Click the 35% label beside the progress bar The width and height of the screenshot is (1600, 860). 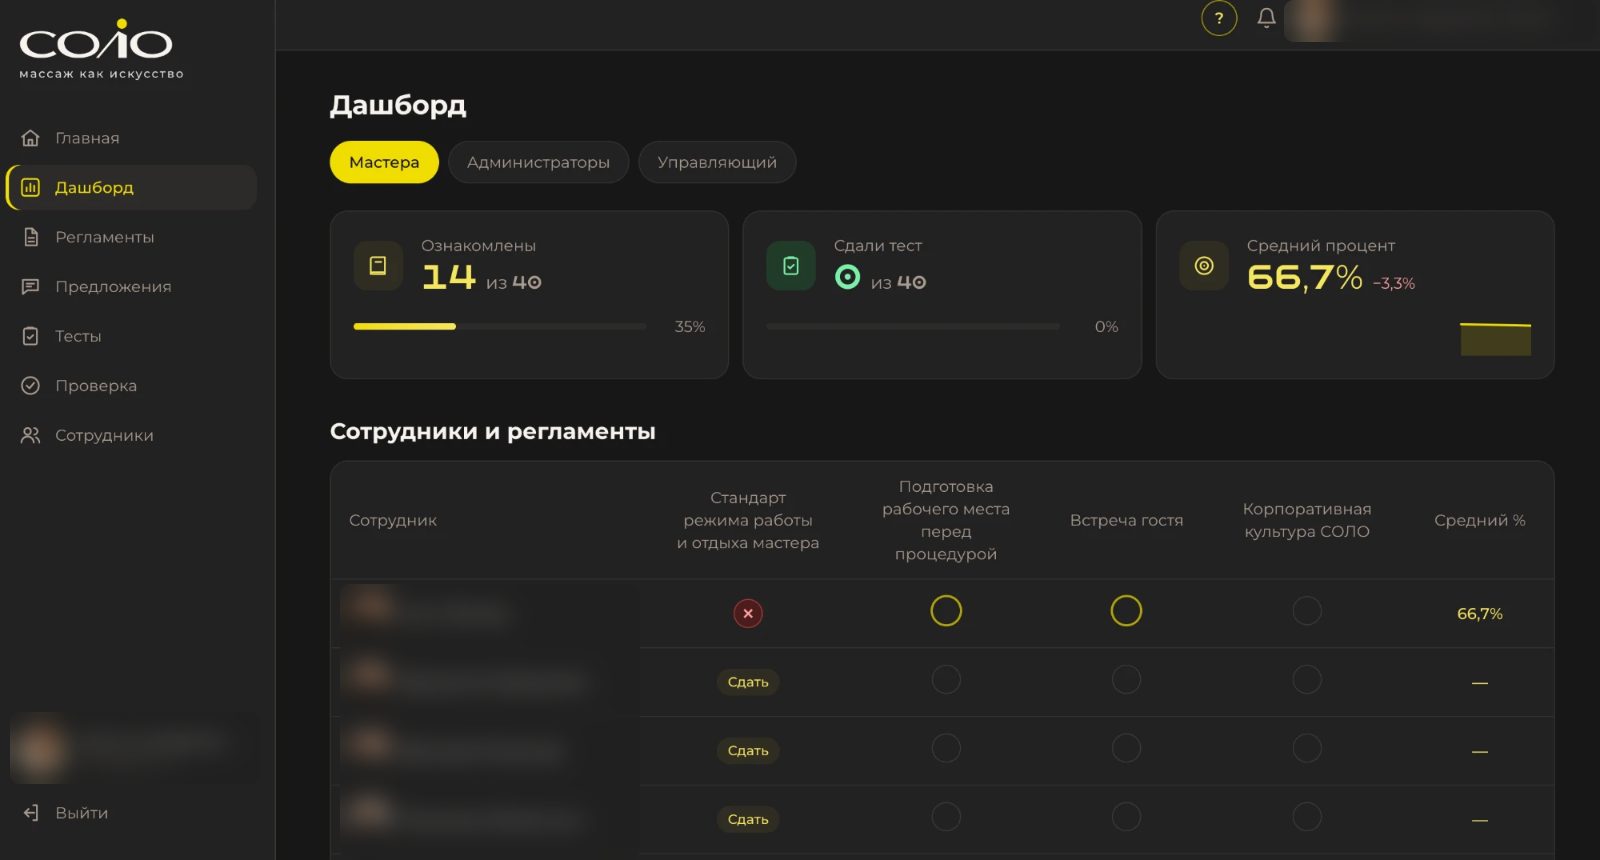[690, 327]
